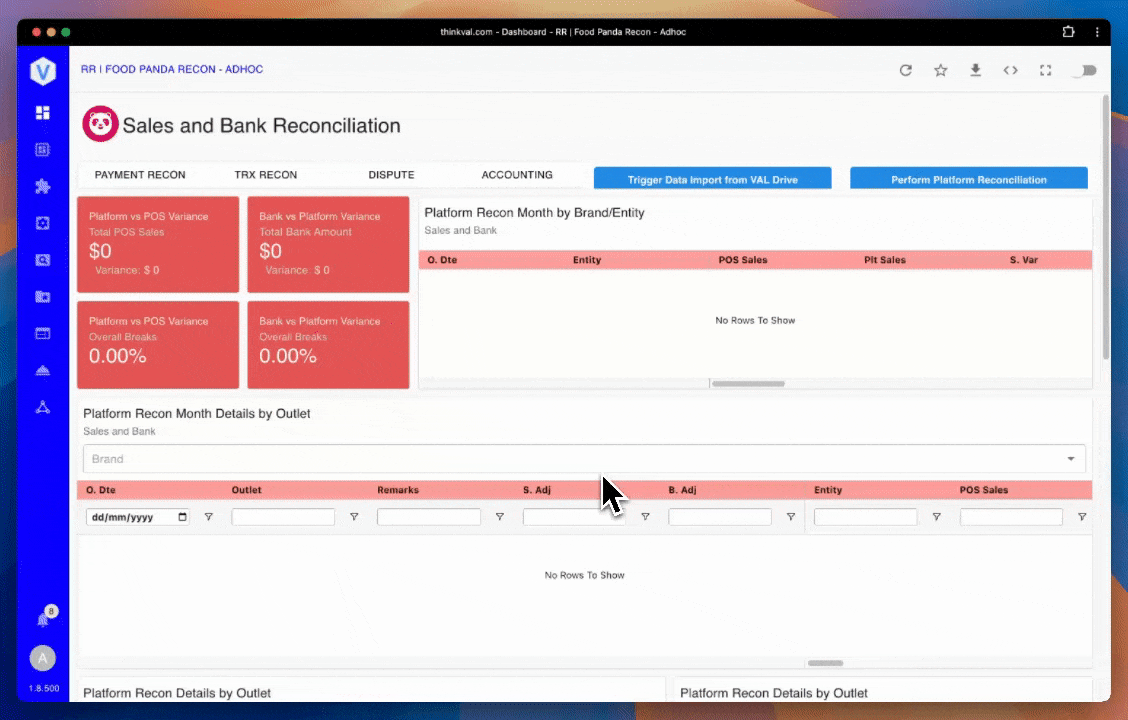1128x720 pixels.
Task: Open the three-dot browser menu
Action: (1097, 32)
